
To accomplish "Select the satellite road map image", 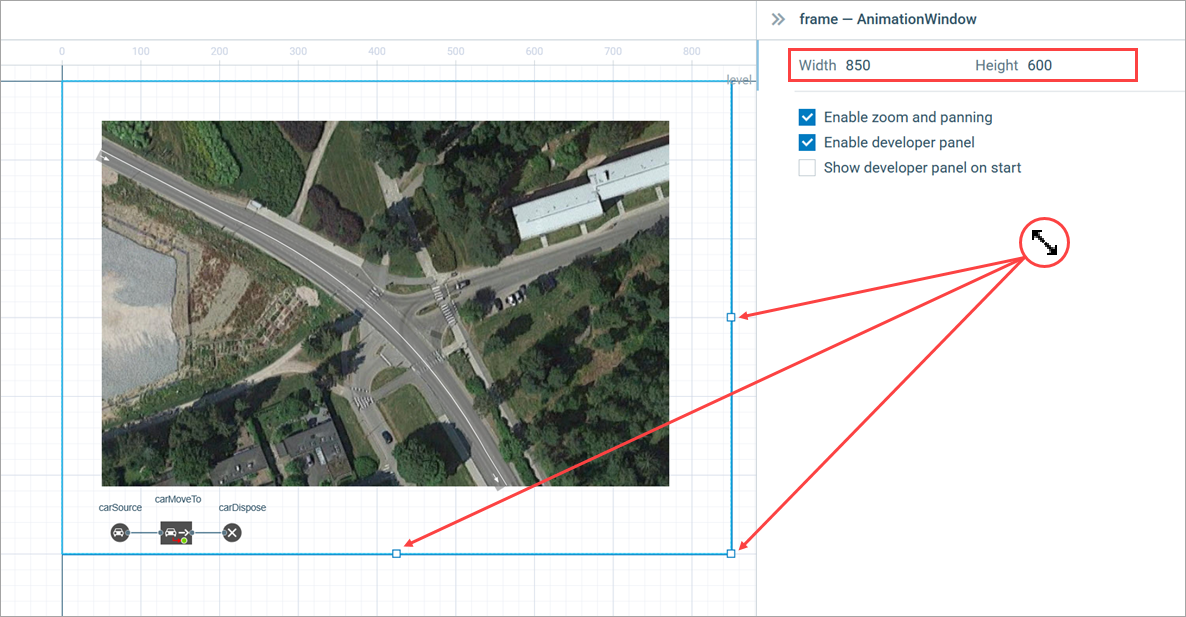I will coord(385,303).
